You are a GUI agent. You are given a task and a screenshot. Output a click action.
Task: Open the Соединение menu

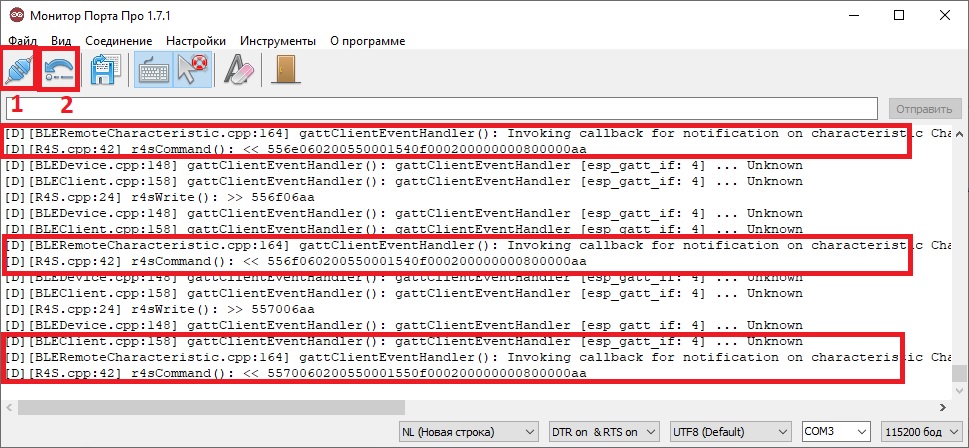tap(119, 41)
